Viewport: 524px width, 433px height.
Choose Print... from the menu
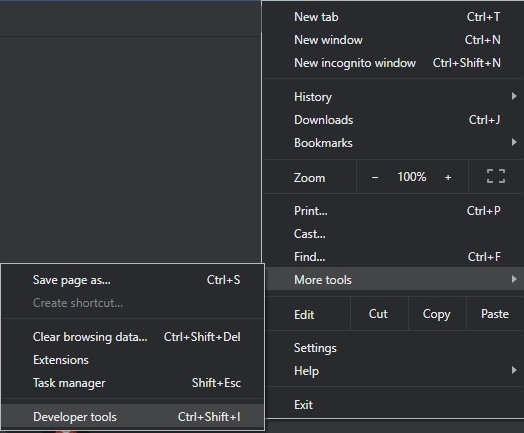click(x=393, y=211)
